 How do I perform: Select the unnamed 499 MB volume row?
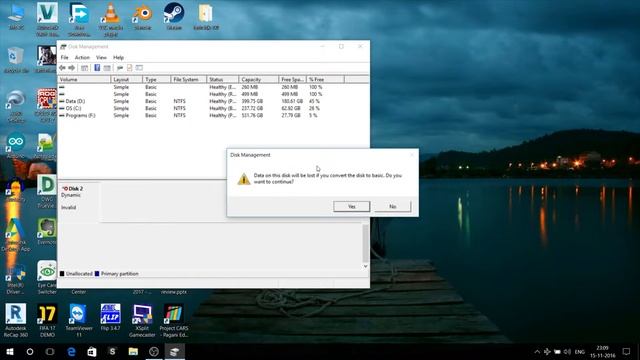click(202, 94)
